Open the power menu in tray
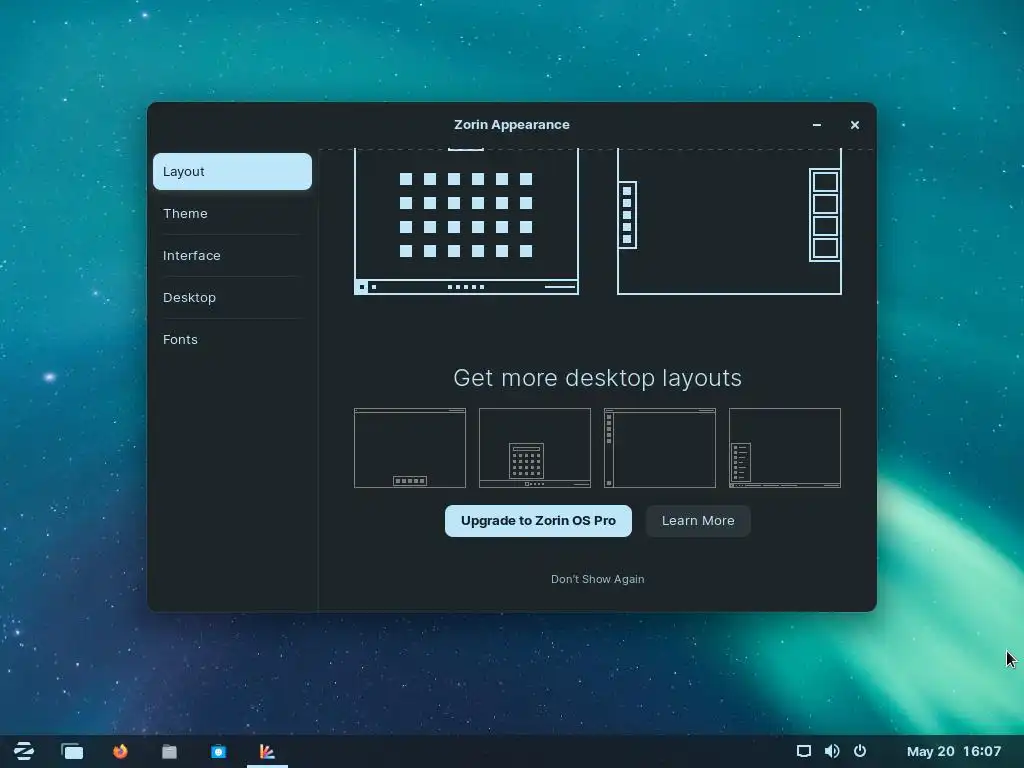The width and height of the screenshot is (1024, 768). pos(860,751)
